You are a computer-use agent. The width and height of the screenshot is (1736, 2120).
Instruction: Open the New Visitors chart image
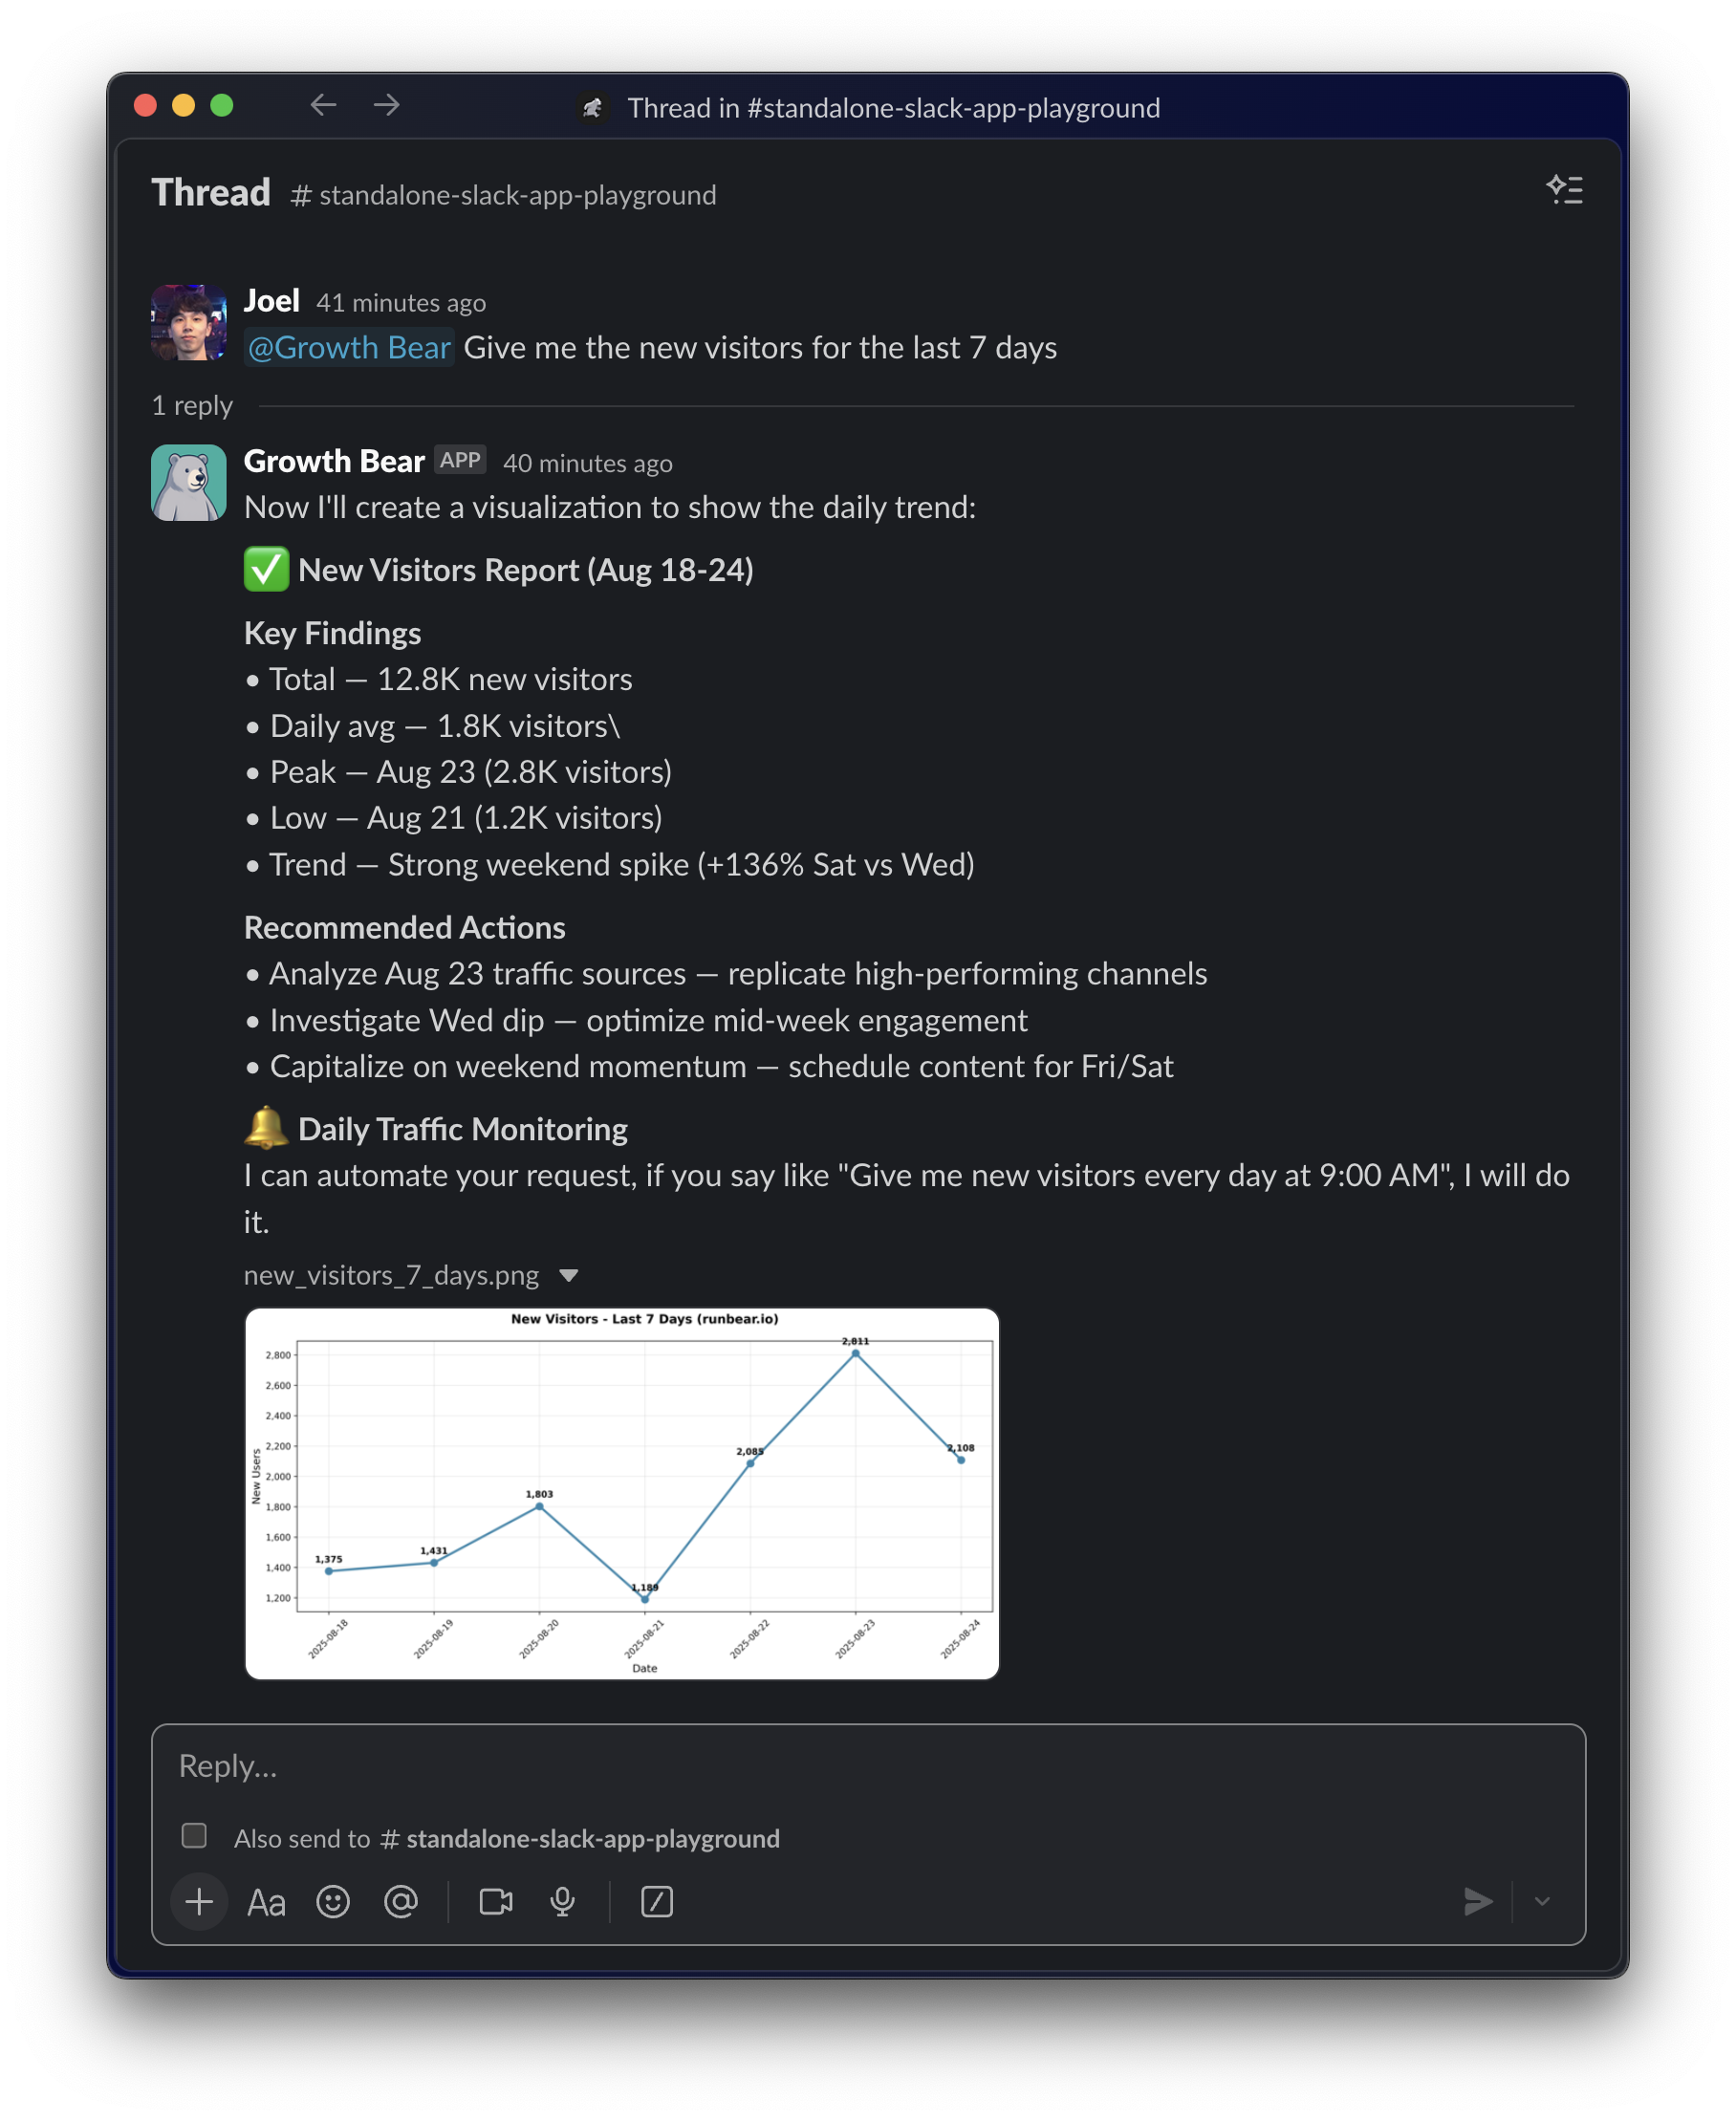pyautogui.click(x=621, y=1493)
